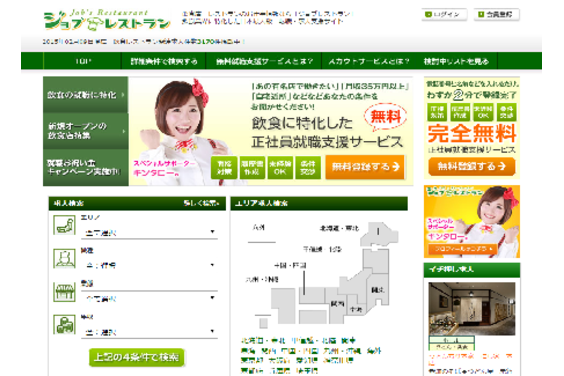564x376 pixels.
Task: Open the job type dropdown
Action: coord(149,265)
